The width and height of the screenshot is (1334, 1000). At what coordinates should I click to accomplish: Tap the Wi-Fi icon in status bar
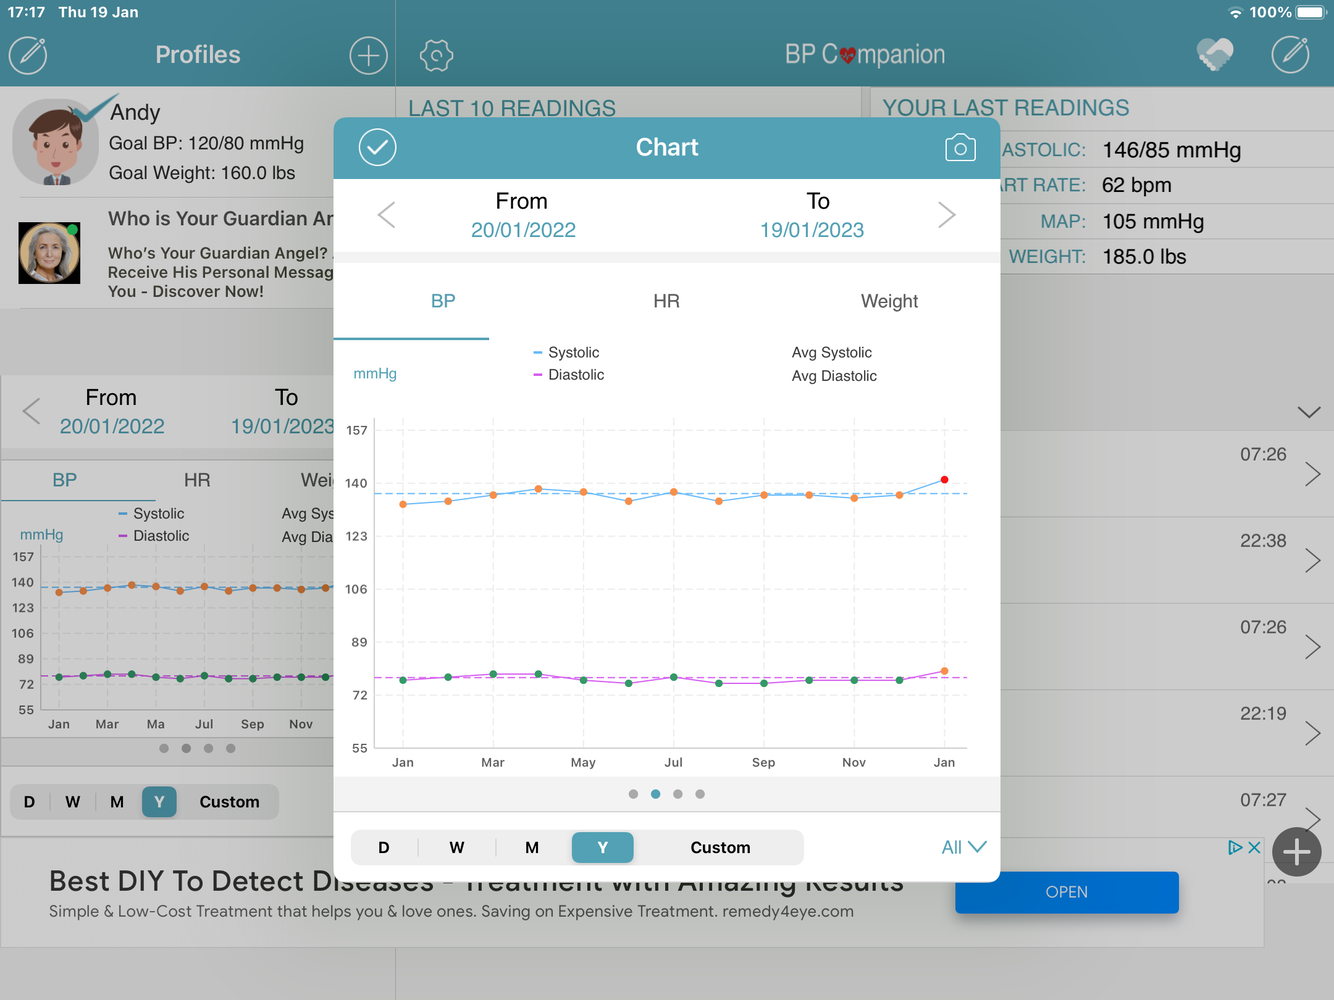(1236, 12)
